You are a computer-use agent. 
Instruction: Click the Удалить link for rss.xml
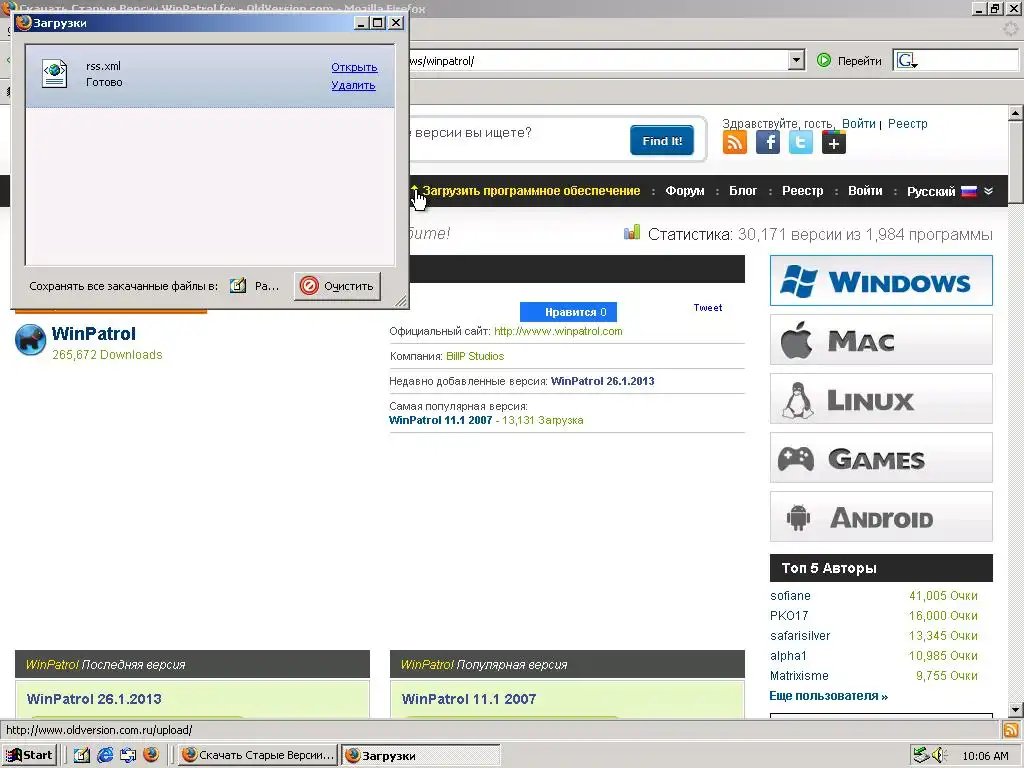pyautogui.click(x=353, y=85)
